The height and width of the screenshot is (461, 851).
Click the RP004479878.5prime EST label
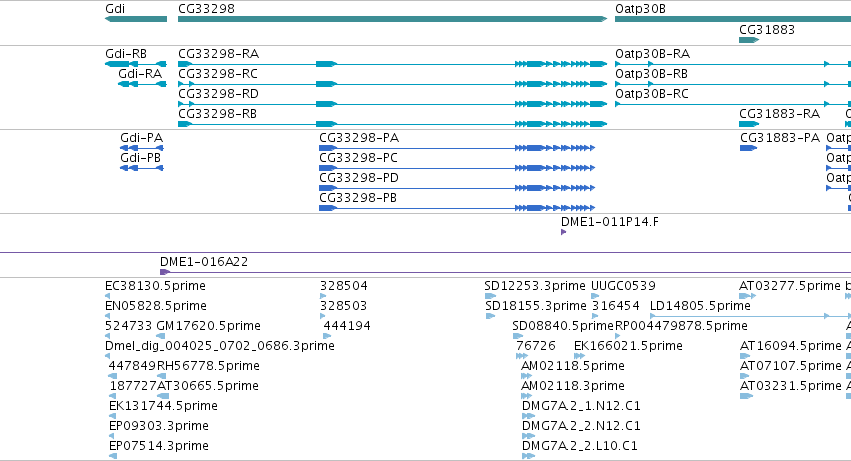pos(681,326)
